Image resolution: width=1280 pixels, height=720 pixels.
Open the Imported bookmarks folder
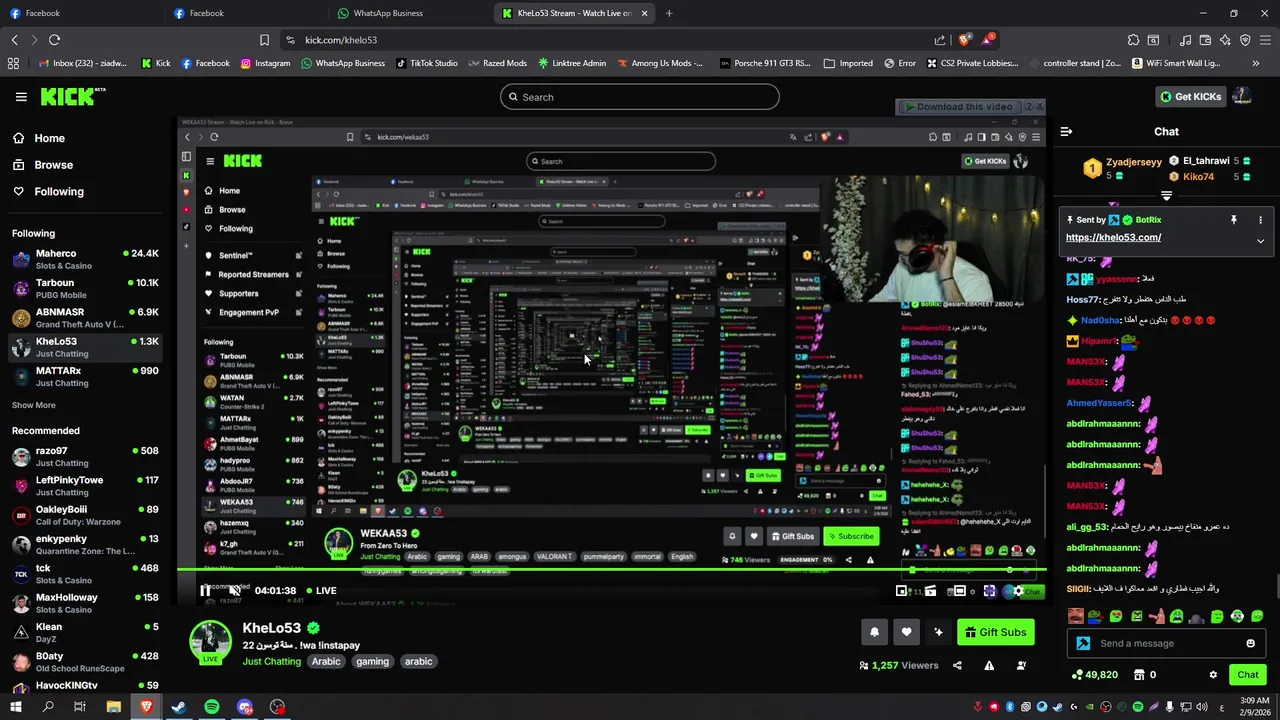(848, 63)
